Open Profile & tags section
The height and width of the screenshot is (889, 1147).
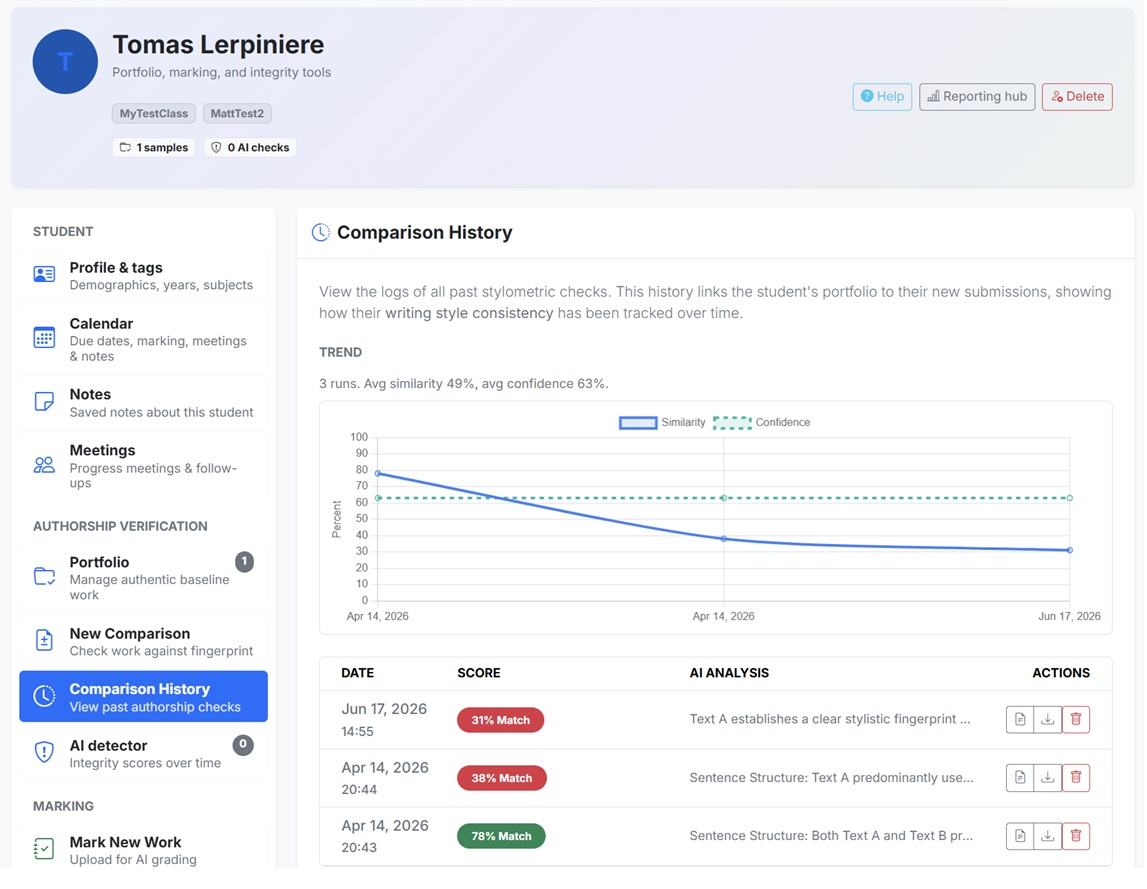point(143,276)
